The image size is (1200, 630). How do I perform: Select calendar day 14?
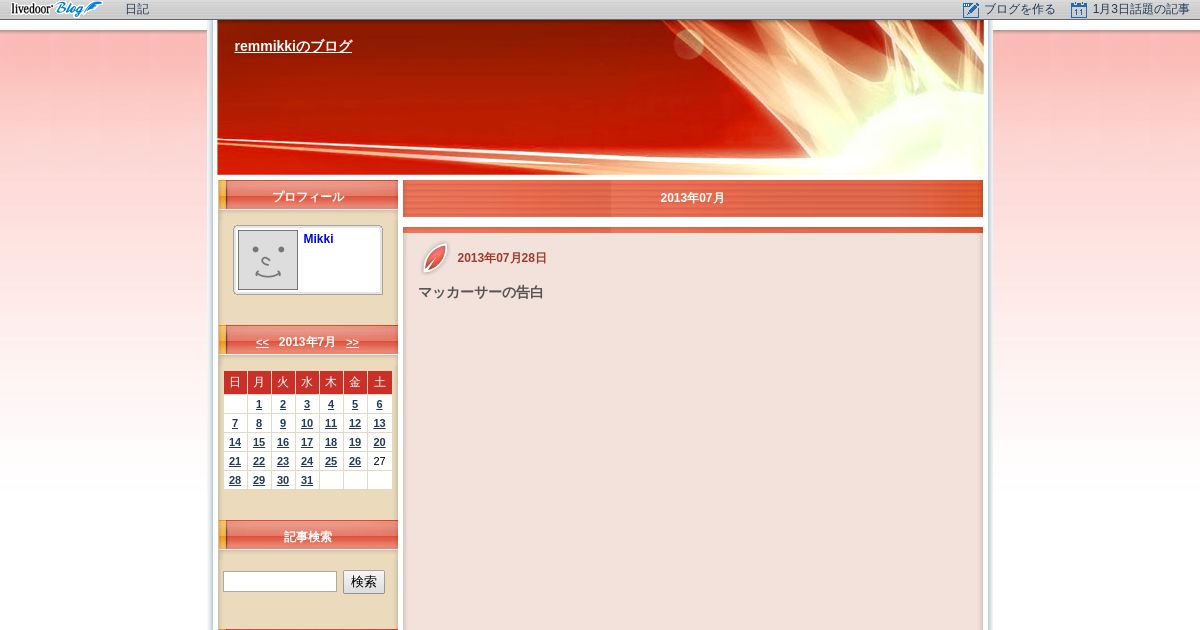tap(235, 442)
